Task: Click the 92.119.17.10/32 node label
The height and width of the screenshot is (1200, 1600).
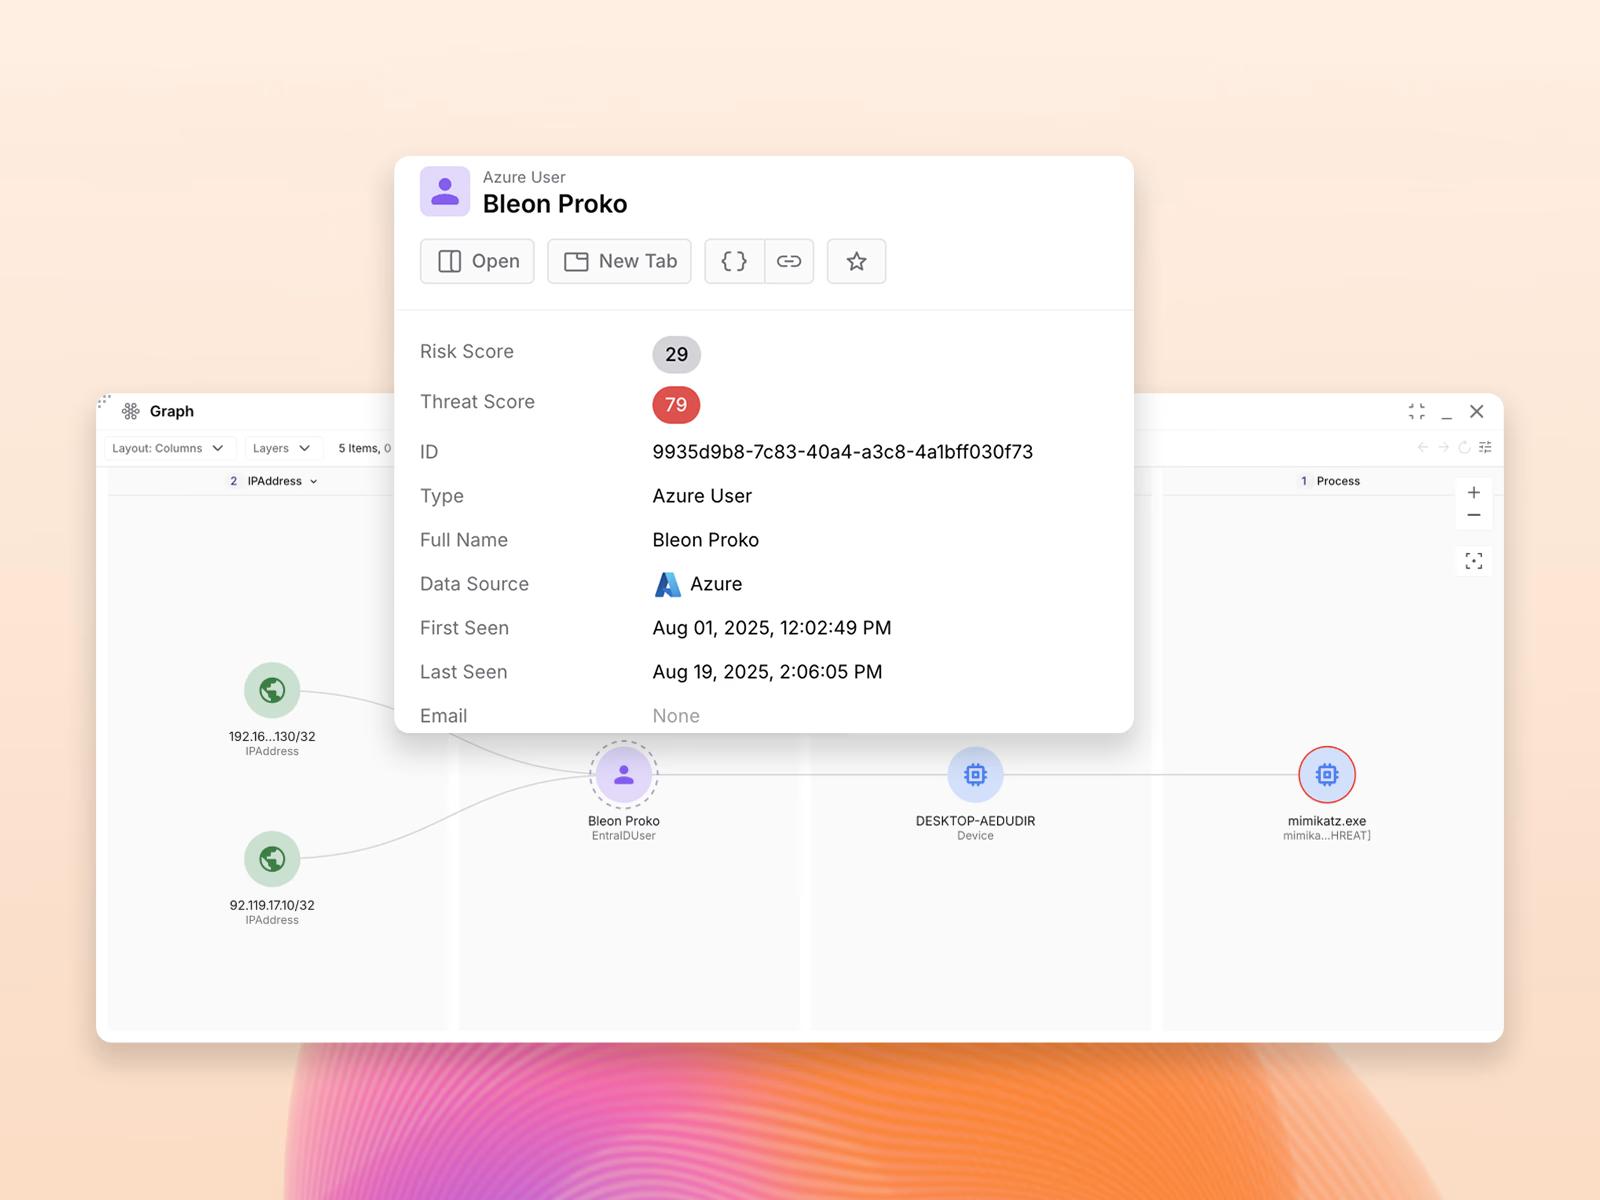Action: tap(272, 905)
